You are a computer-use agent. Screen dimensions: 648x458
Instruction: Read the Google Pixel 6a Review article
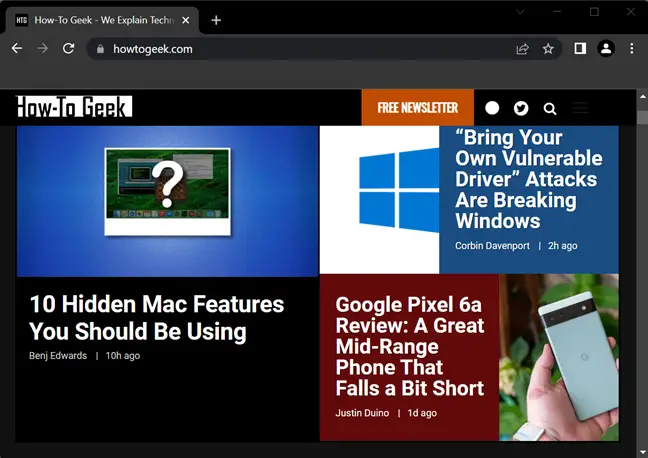point(410,346)
